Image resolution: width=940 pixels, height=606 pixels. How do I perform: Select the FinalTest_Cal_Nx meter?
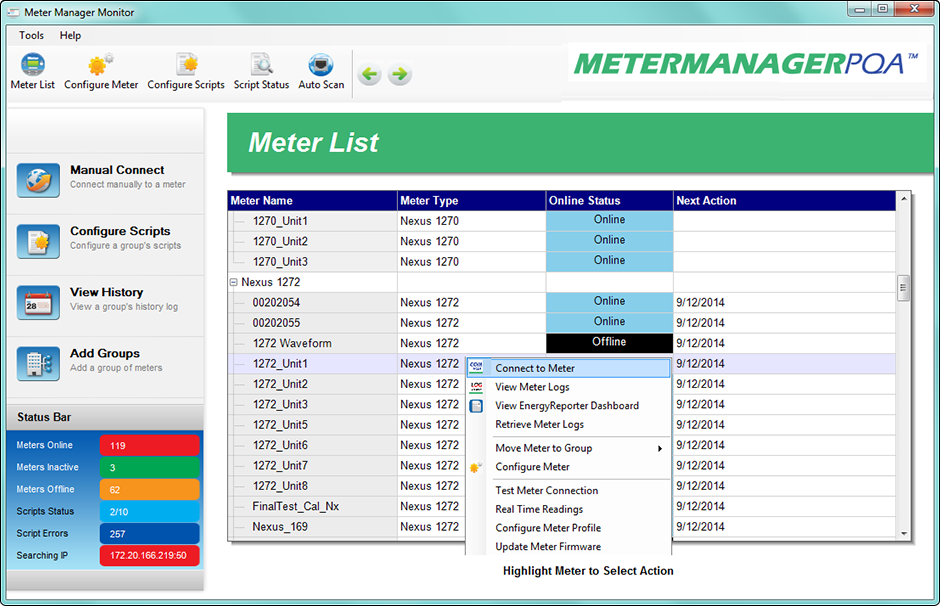tap(562, 506)
